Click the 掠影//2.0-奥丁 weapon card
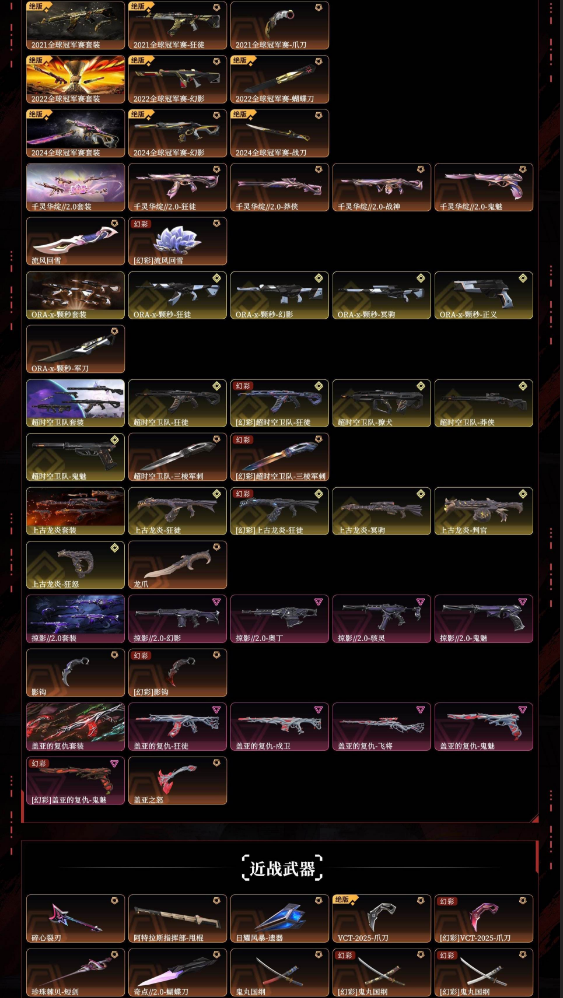563x998 pixels. coord(279,619)
